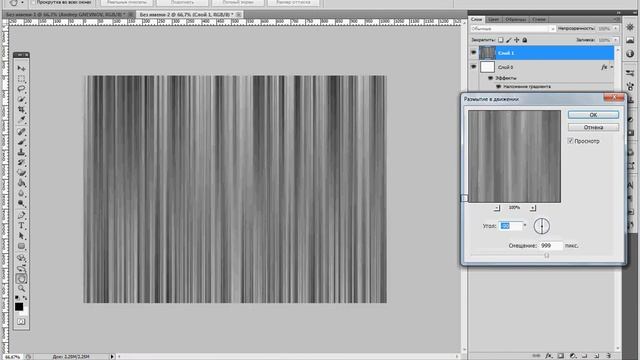Hide layer Слой 1
The image size is (640, 360).
coord(473,53)
